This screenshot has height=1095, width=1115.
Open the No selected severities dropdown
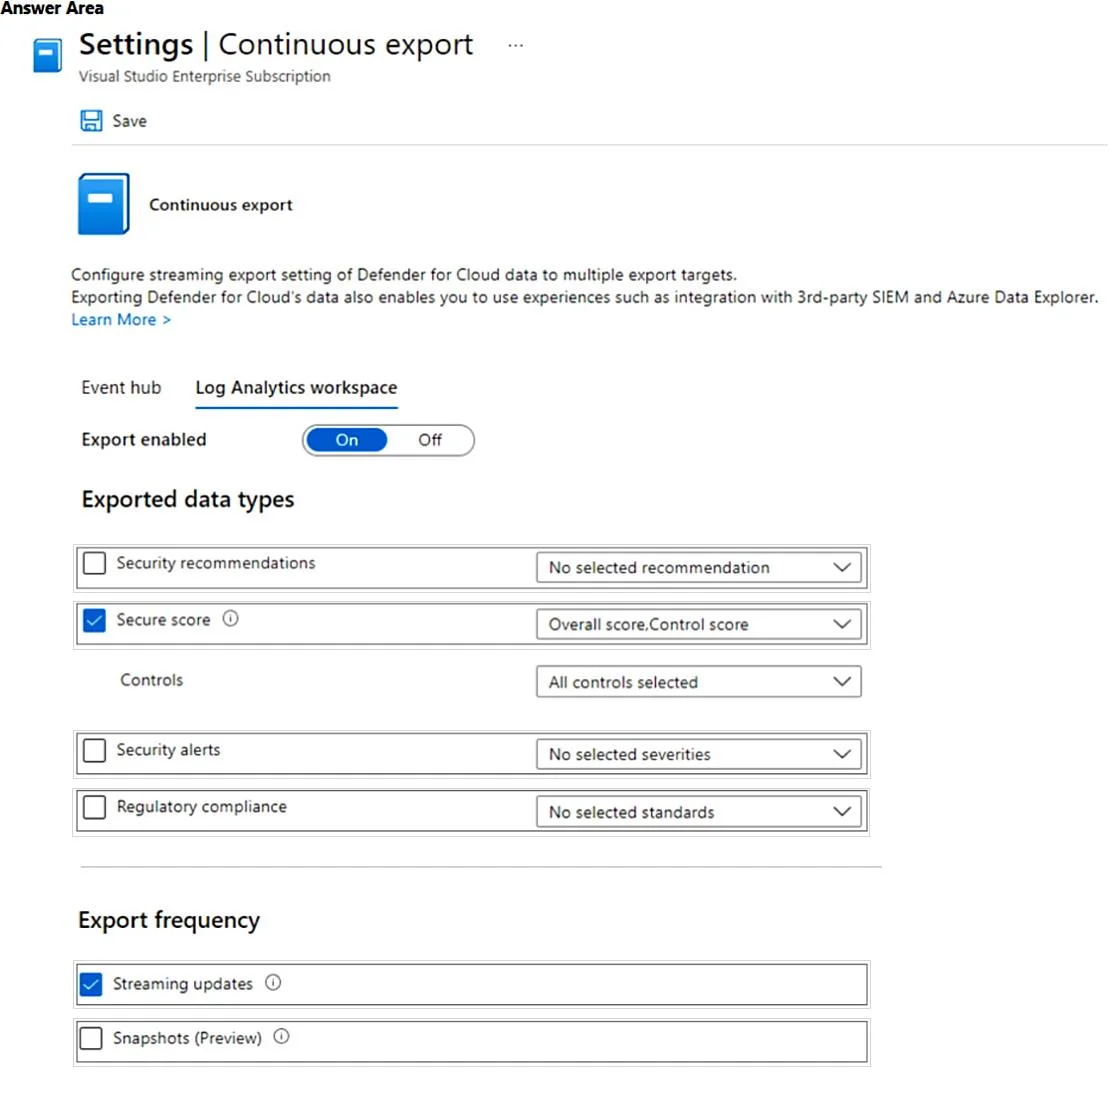pyautogui.click(x=699, y=754)
